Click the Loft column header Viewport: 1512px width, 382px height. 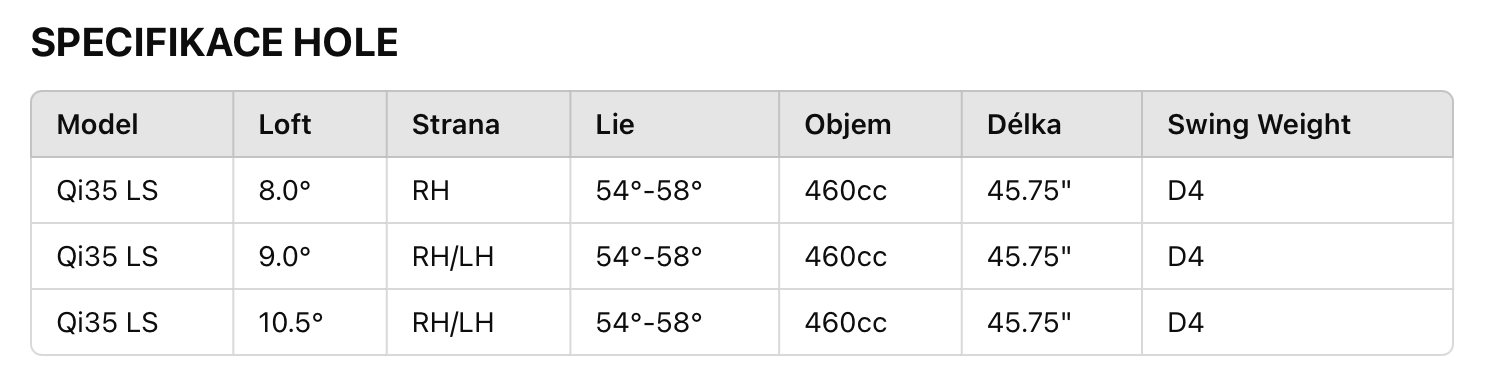coord(285,124)
